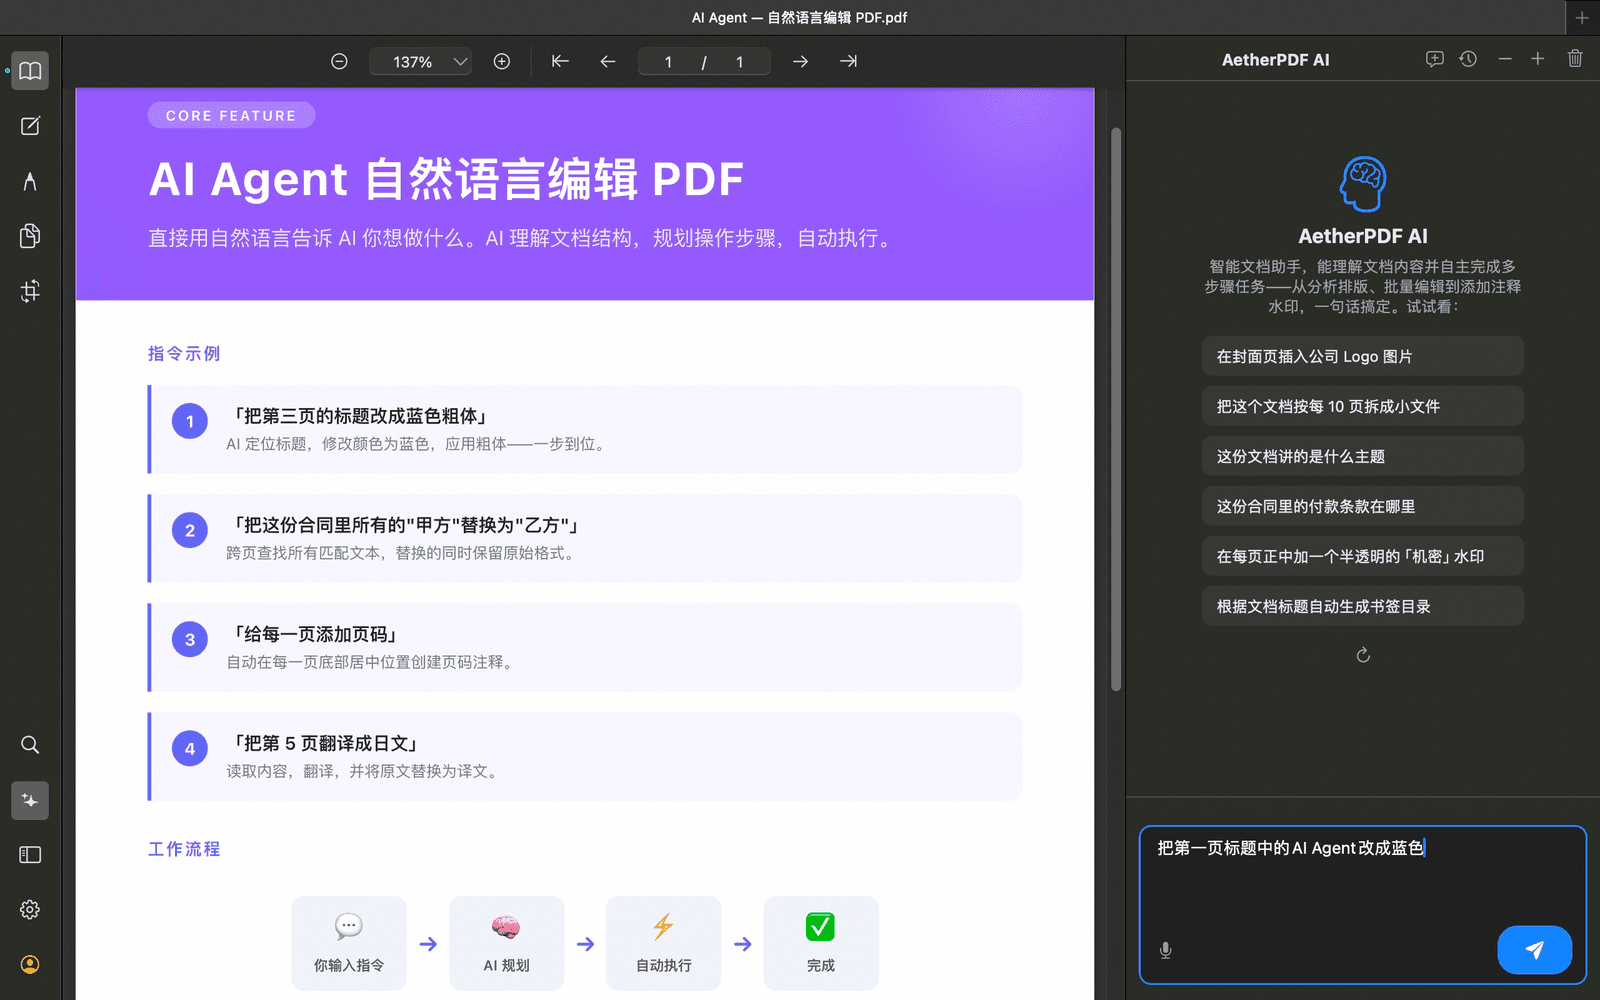1600x1000 pixels.
Task: Click the '完成' workflow card
Action: 821,943
